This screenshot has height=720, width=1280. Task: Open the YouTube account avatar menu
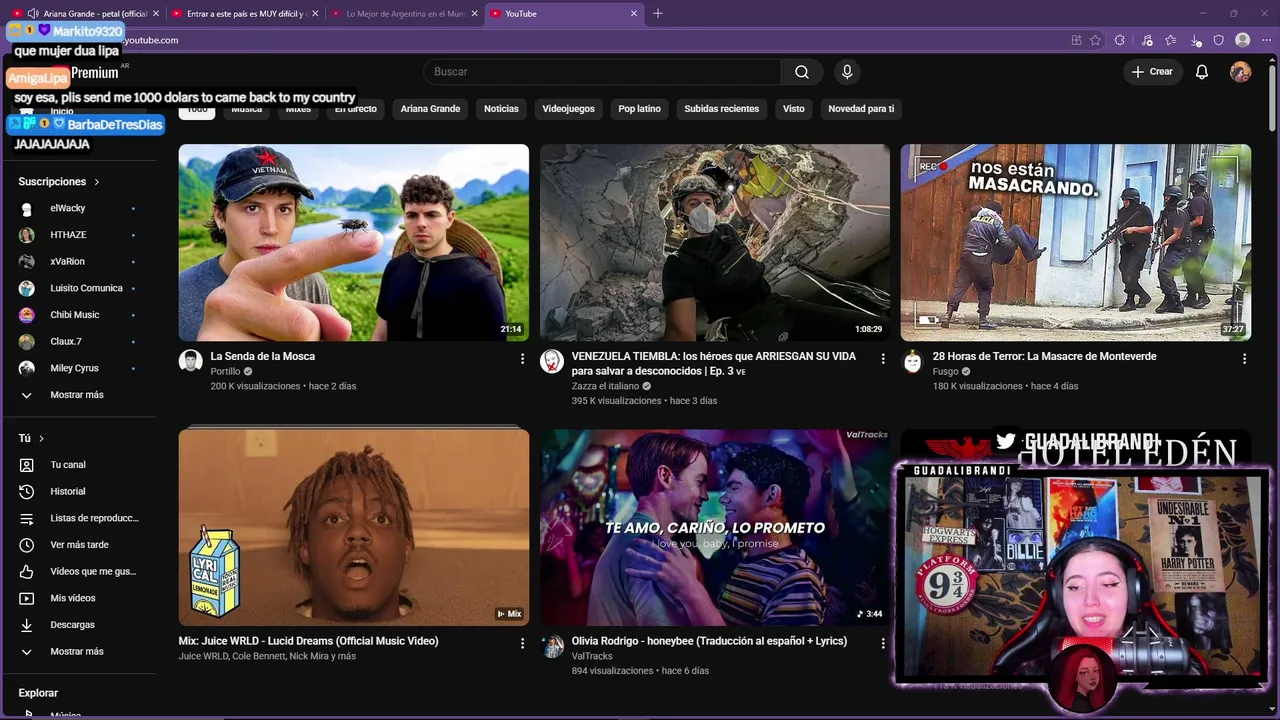tap(1240, 72)
